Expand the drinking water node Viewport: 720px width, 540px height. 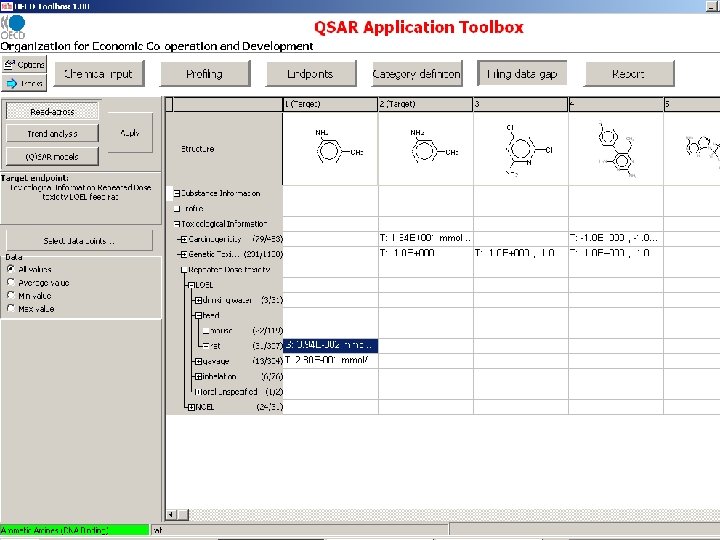coord(198,300)
